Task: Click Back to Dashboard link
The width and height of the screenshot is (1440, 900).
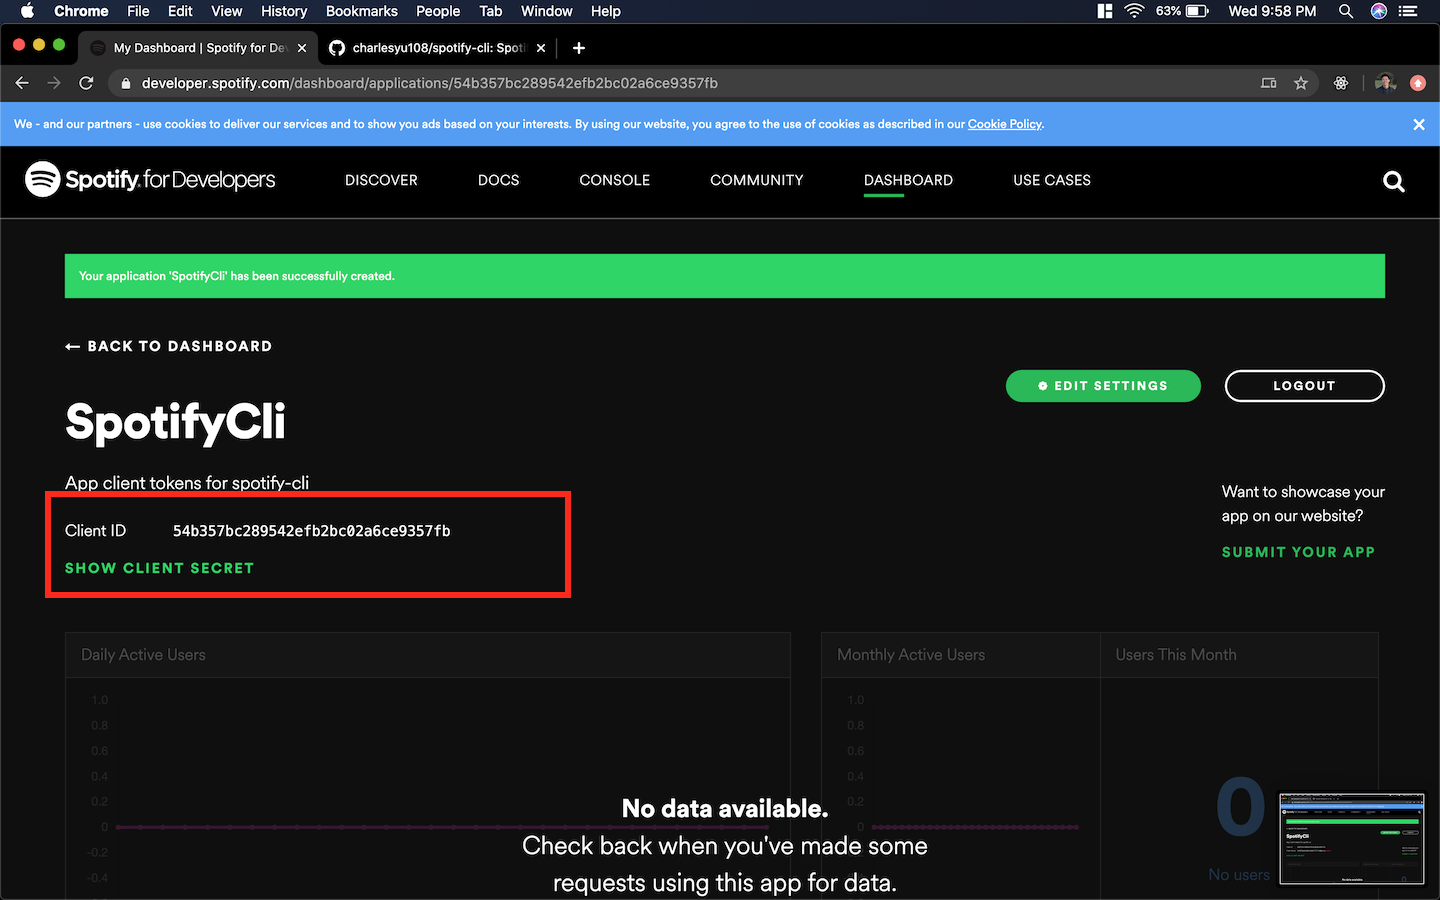Action: 169,346
